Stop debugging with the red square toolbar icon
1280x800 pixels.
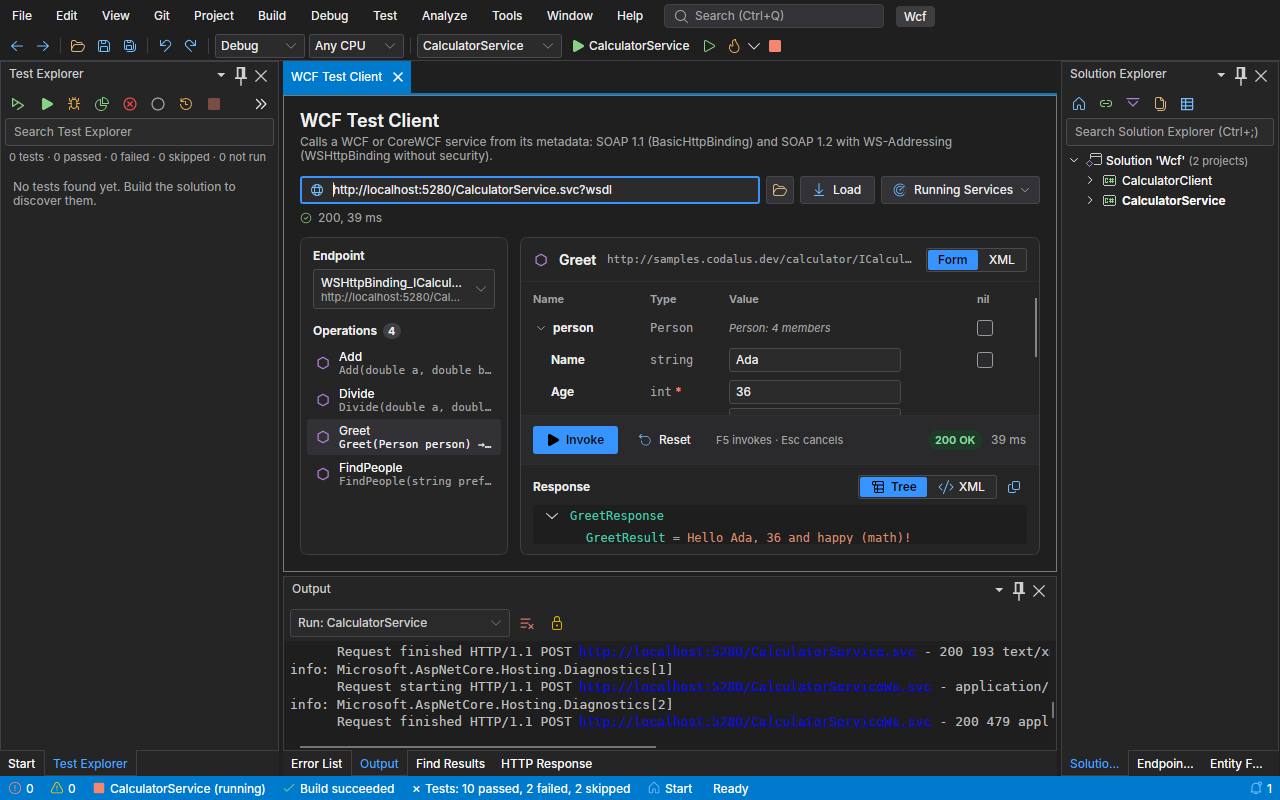(x=775, y=46)
